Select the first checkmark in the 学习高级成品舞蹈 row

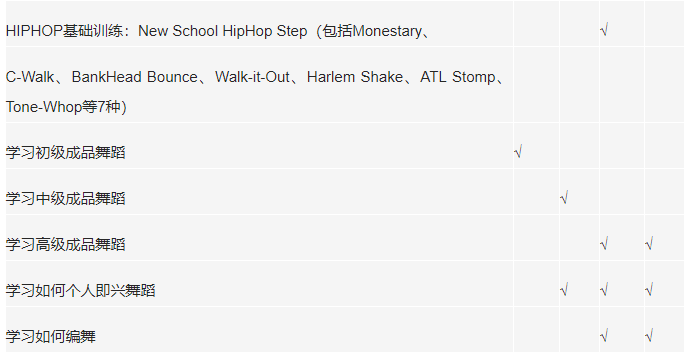(x=604, y=244)
